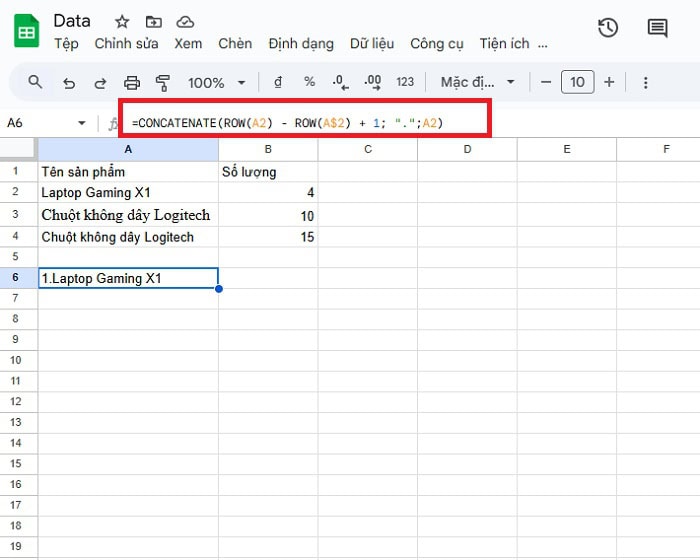700x560 pixels.
Task: Click the undo arrow
Action: pos(68,83)
